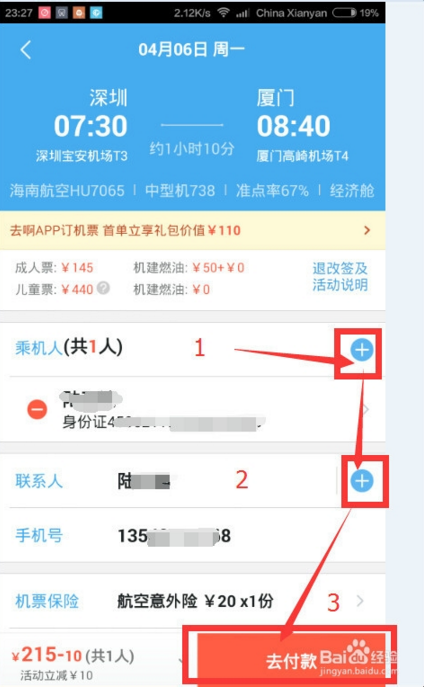The height and width of the screenshot is (690, 424).
Task: Expand the first-order gift pack promo chevron
Action: pyautogui.click(x=367, y=230)
